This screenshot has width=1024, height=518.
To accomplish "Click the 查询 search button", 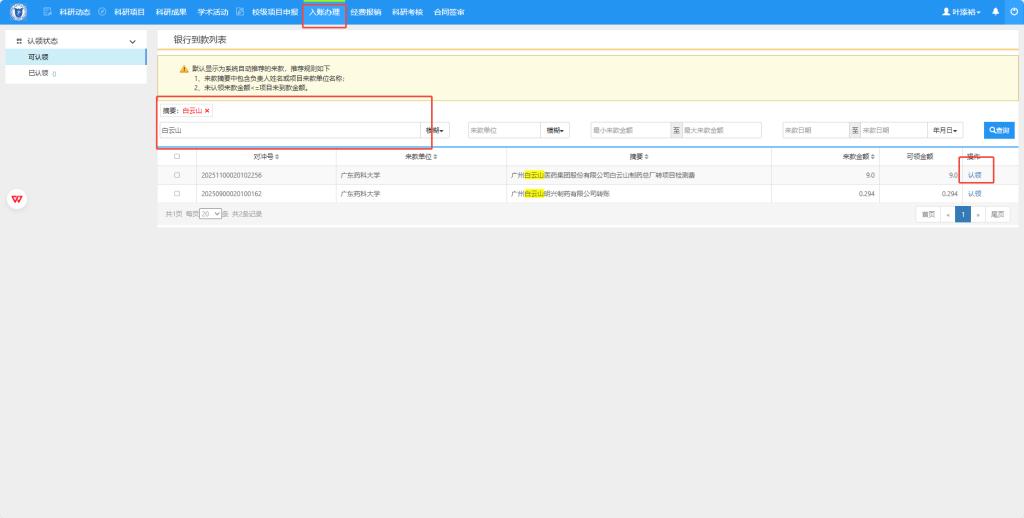I will tap(998, 130).
